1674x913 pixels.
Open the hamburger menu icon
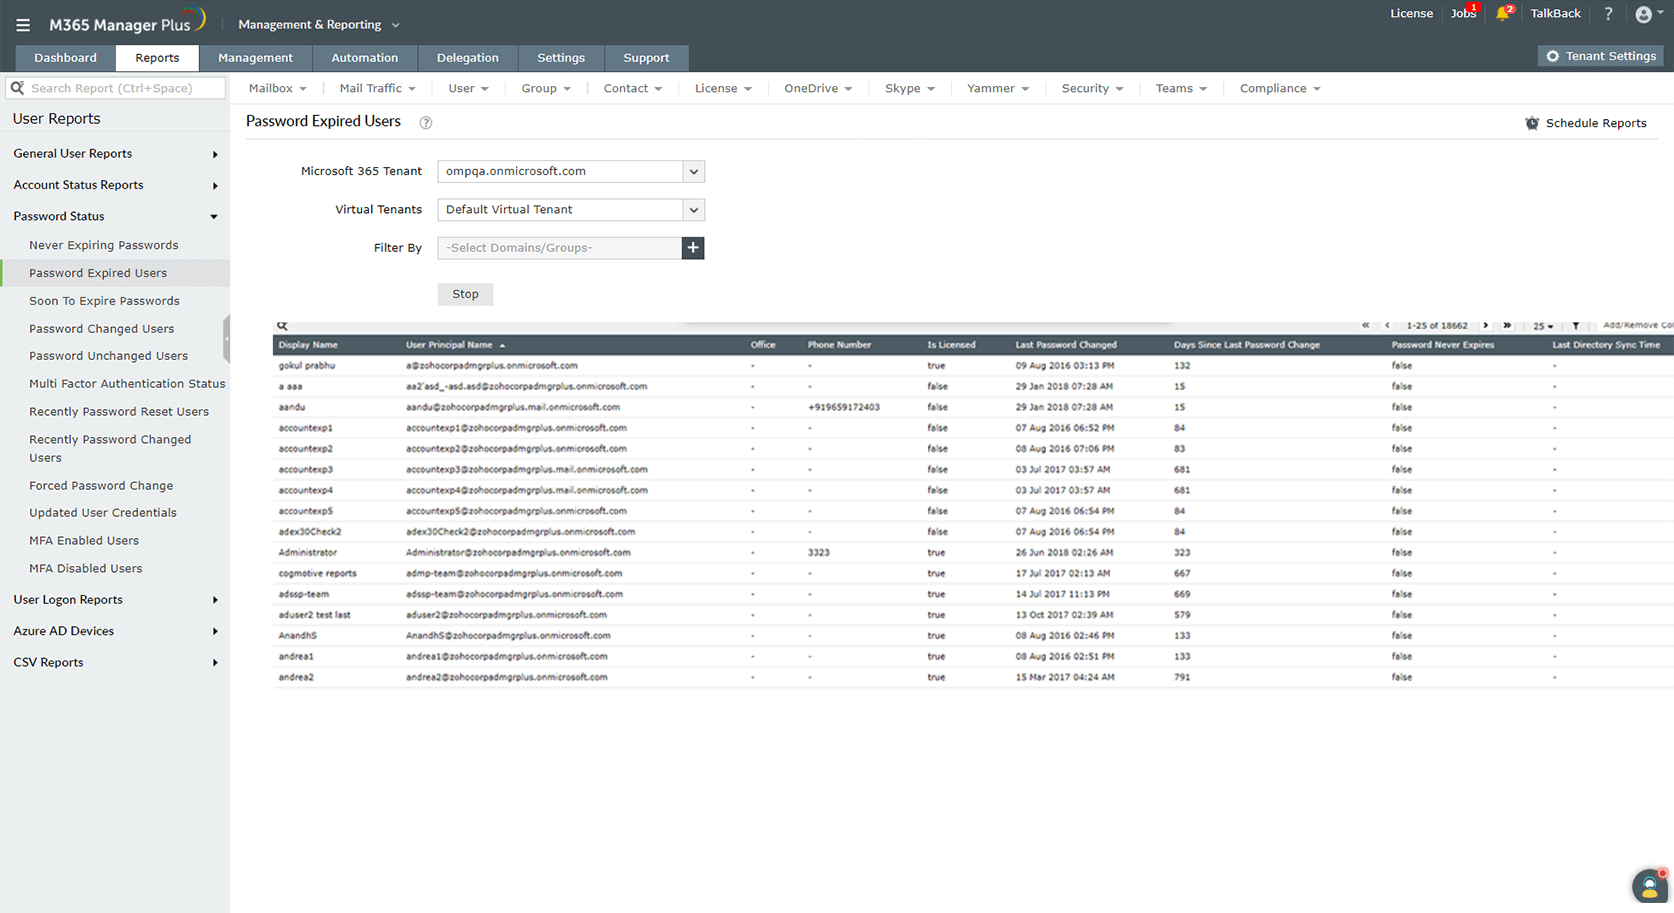coord(23,25)
